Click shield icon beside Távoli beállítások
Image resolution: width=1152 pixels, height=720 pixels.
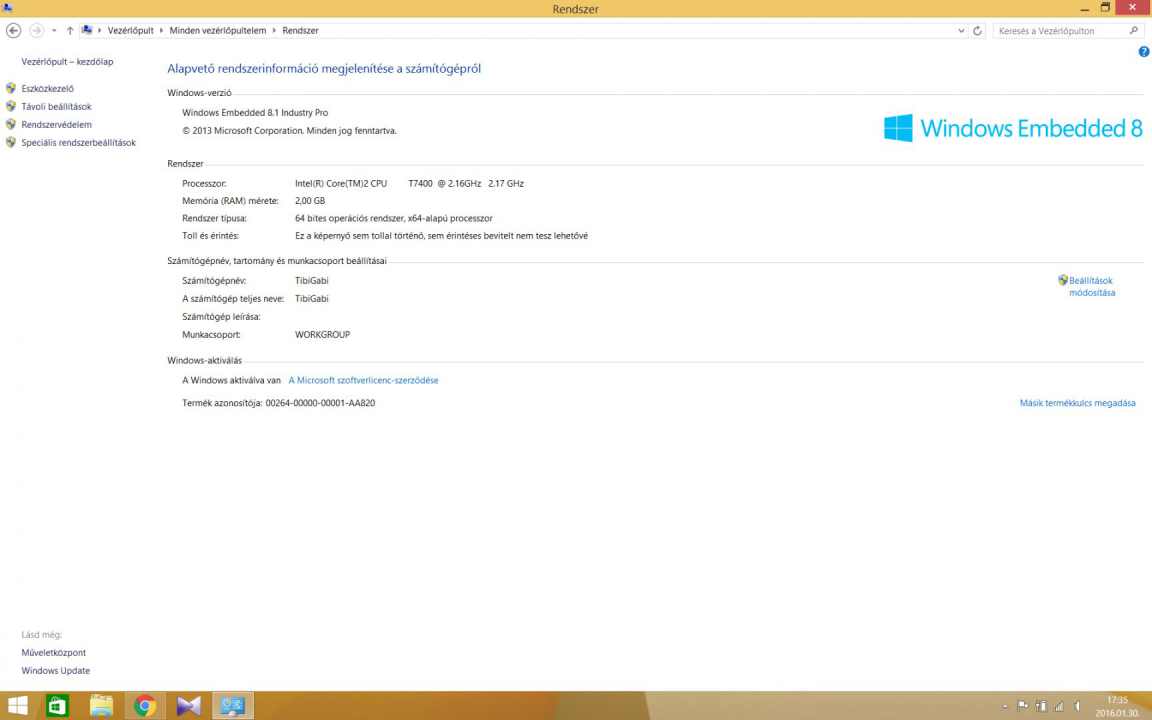[11, 107]
